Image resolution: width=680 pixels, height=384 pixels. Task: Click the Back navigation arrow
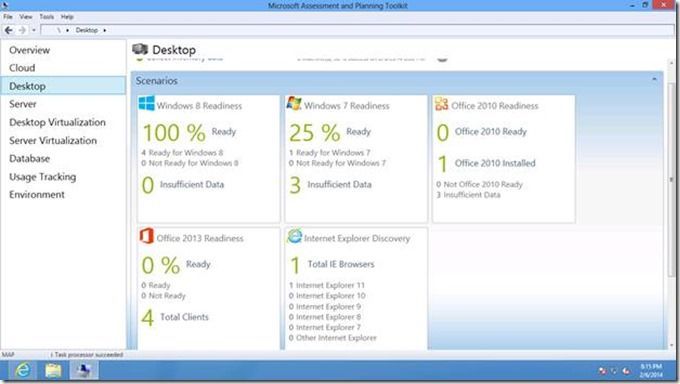[8, 30]
